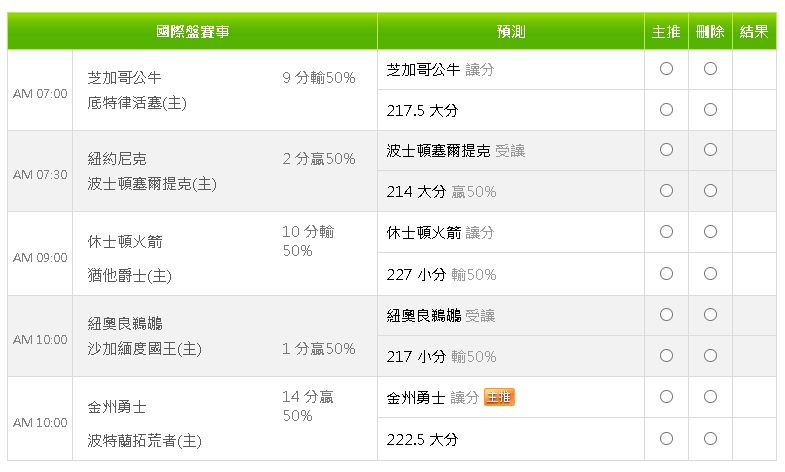Click the 結果 column header
785x472 pixels.
click(754, 32)
